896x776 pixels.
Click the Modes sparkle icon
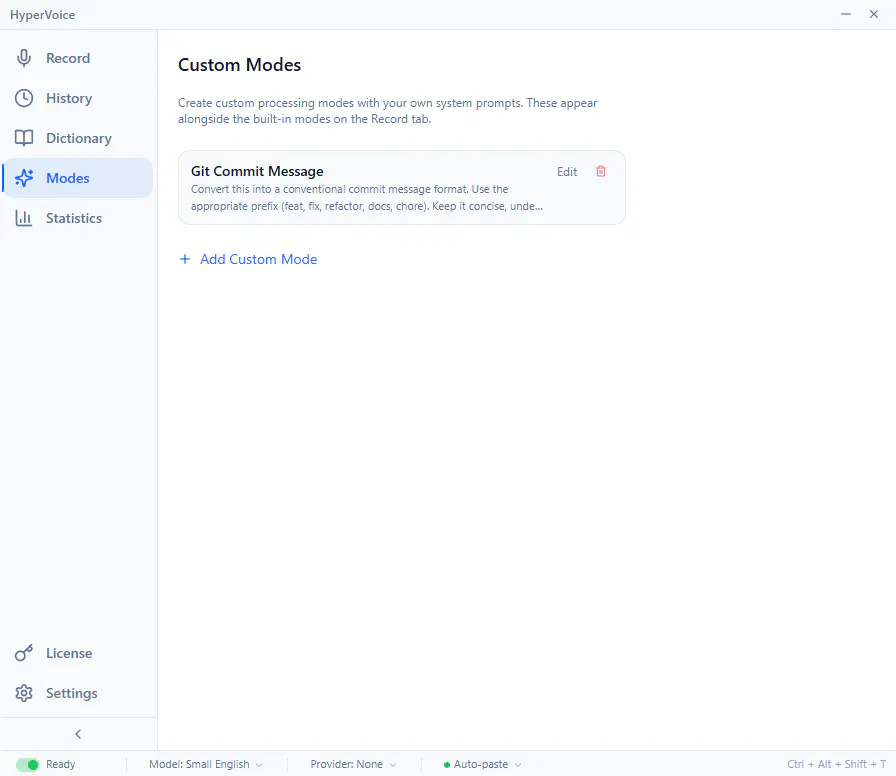pyautogui.click(x=24, y=178)
